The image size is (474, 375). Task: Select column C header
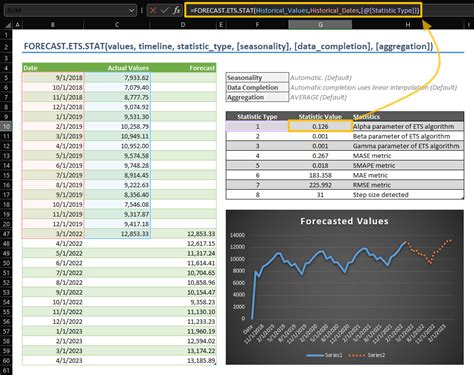click(117, 24)
